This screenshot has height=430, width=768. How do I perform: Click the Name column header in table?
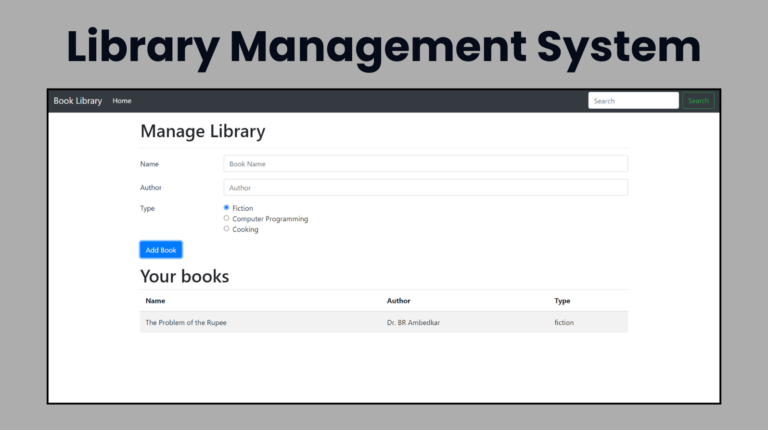point(155,300)
